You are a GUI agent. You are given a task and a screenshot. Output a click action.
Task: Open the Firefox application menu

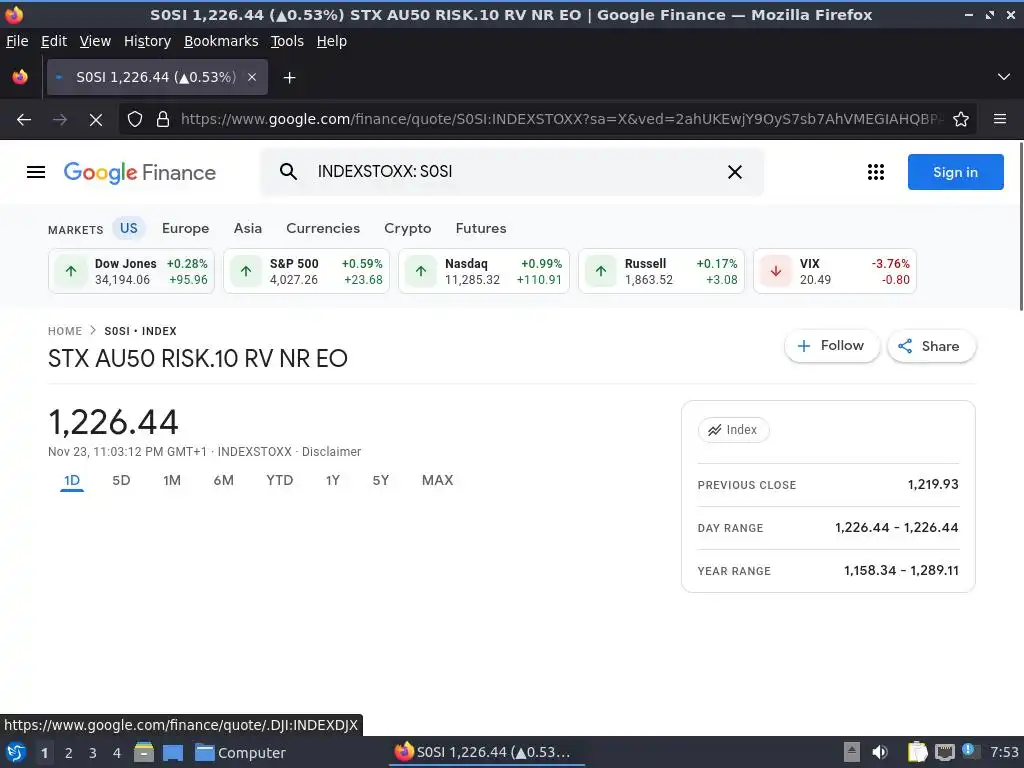point(1000,119)
